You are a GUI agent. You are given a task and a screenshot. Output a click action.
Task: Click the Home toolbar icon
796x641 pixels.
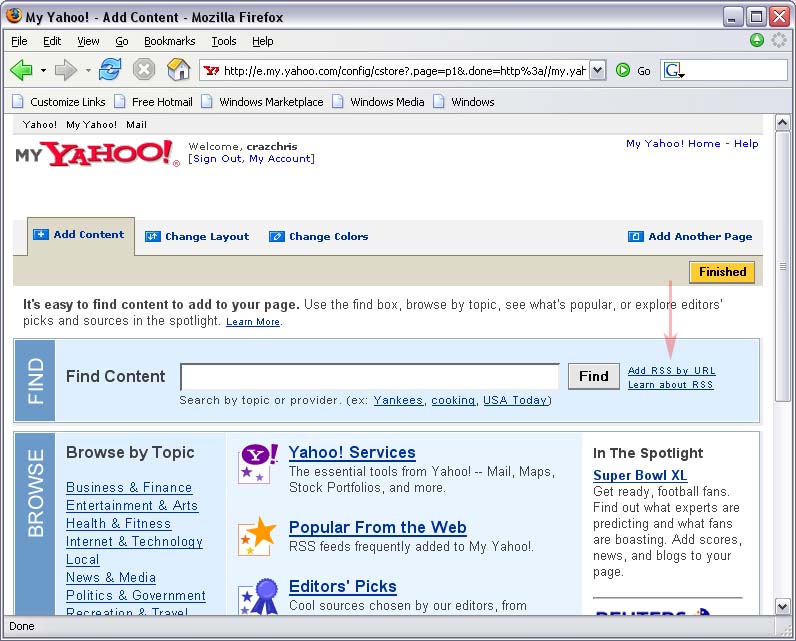(x=178, y=70)
